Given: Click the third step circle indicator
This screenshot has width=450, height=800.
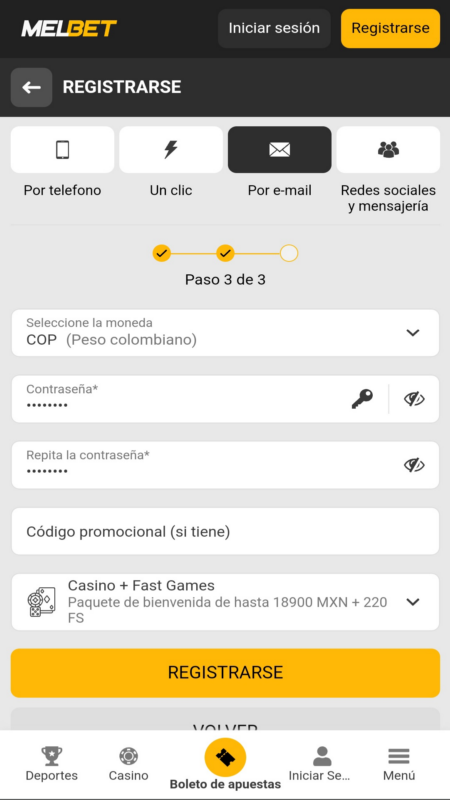Looking at the screenshot, I should point(289,253).
